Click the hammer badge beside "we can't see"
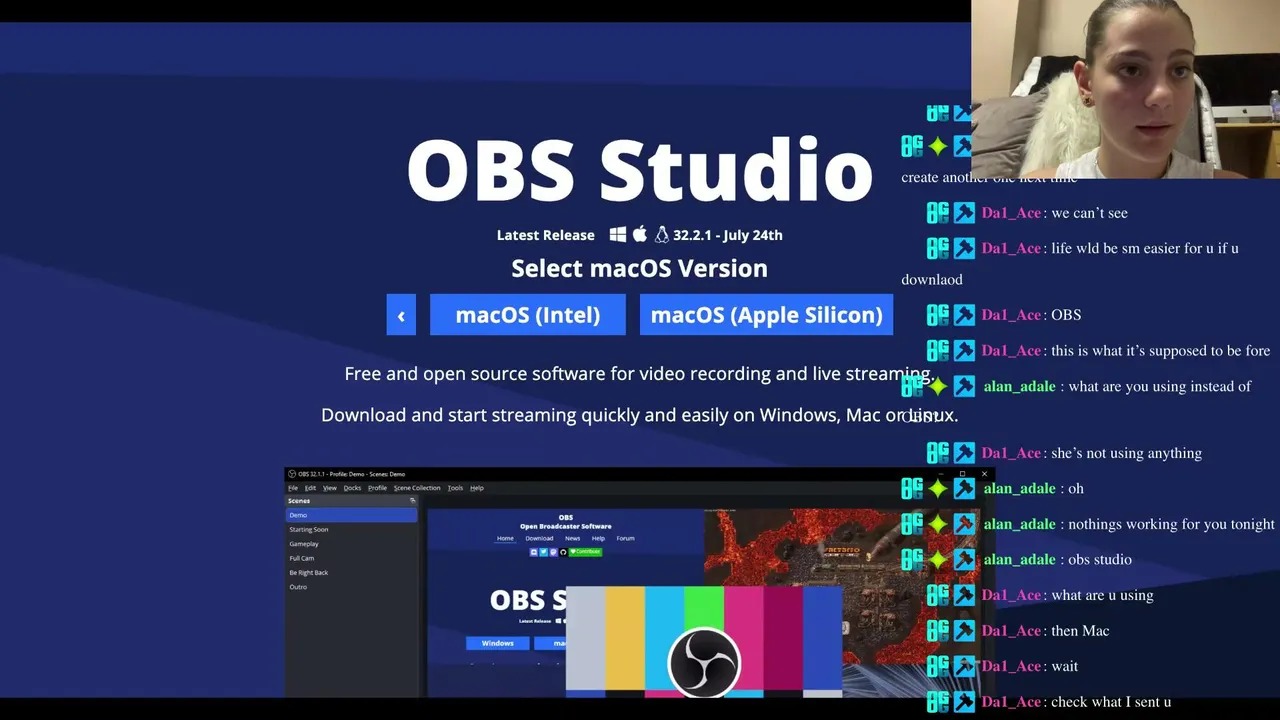This screenshot has height=720, width=1280. coord(964,213)
